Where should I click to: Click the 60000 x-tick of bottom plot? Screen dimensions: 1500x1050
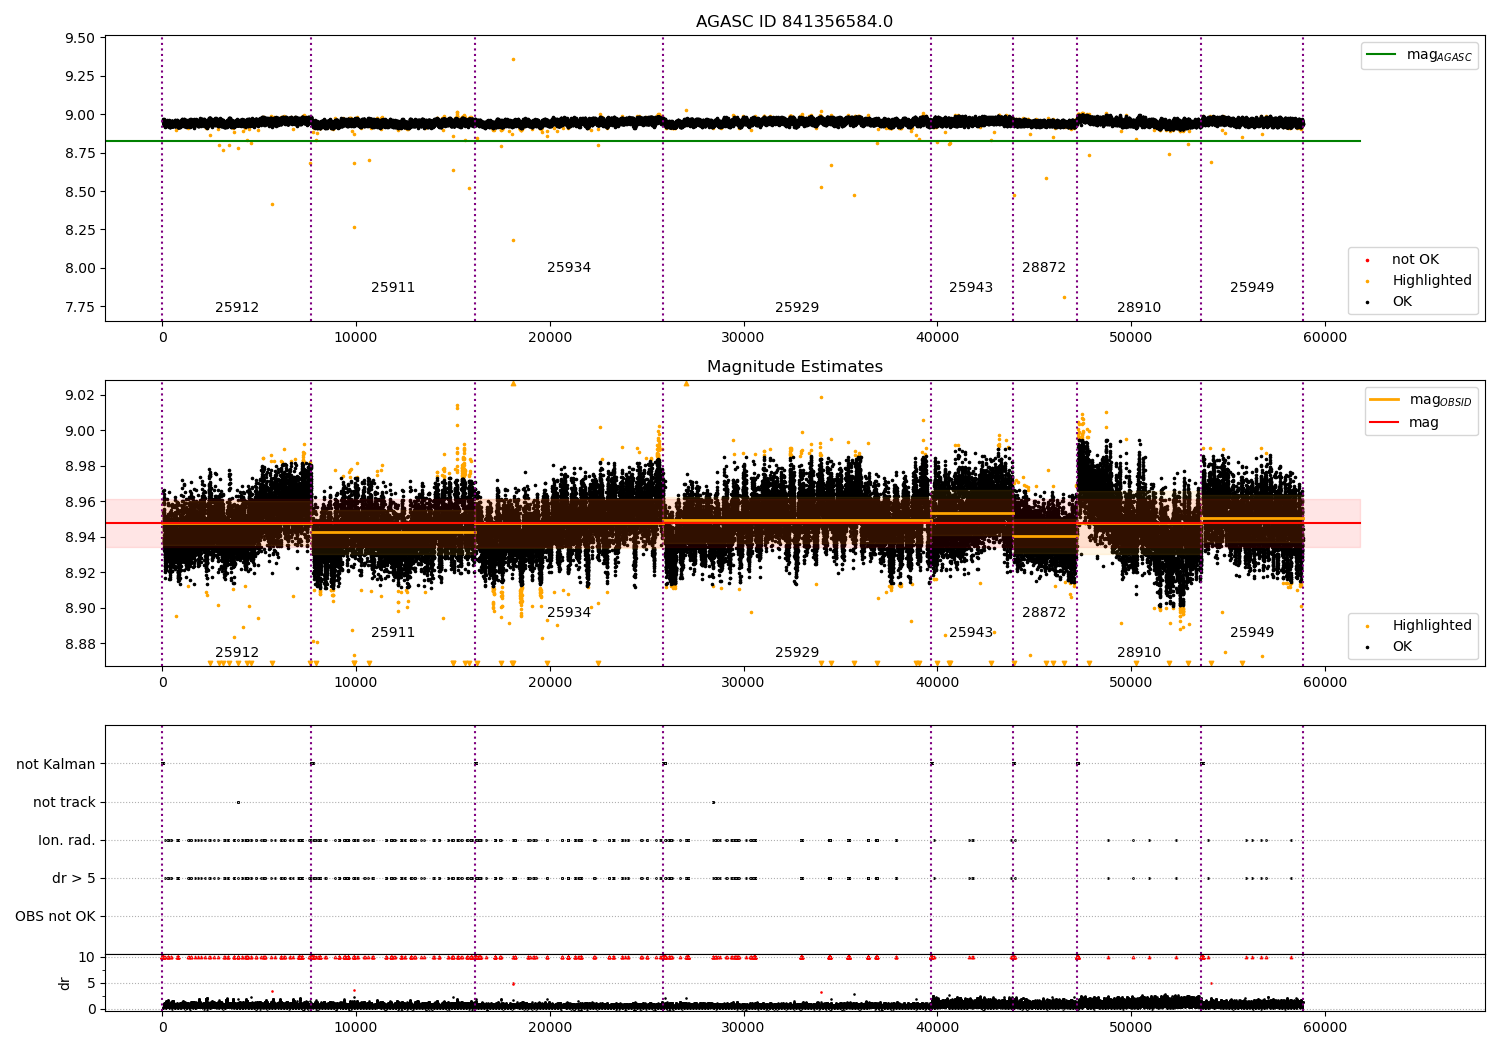point(1325,1027)
